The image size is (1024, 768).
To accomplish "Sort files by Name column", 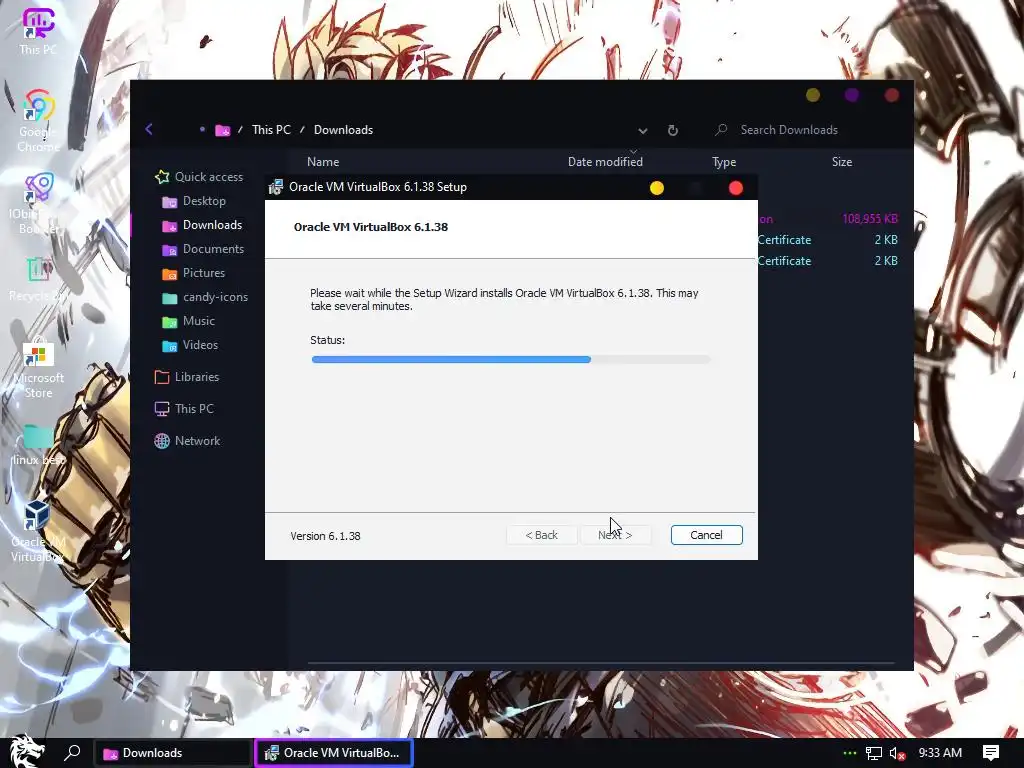I will pyautogui.click(x=323, y=161).
